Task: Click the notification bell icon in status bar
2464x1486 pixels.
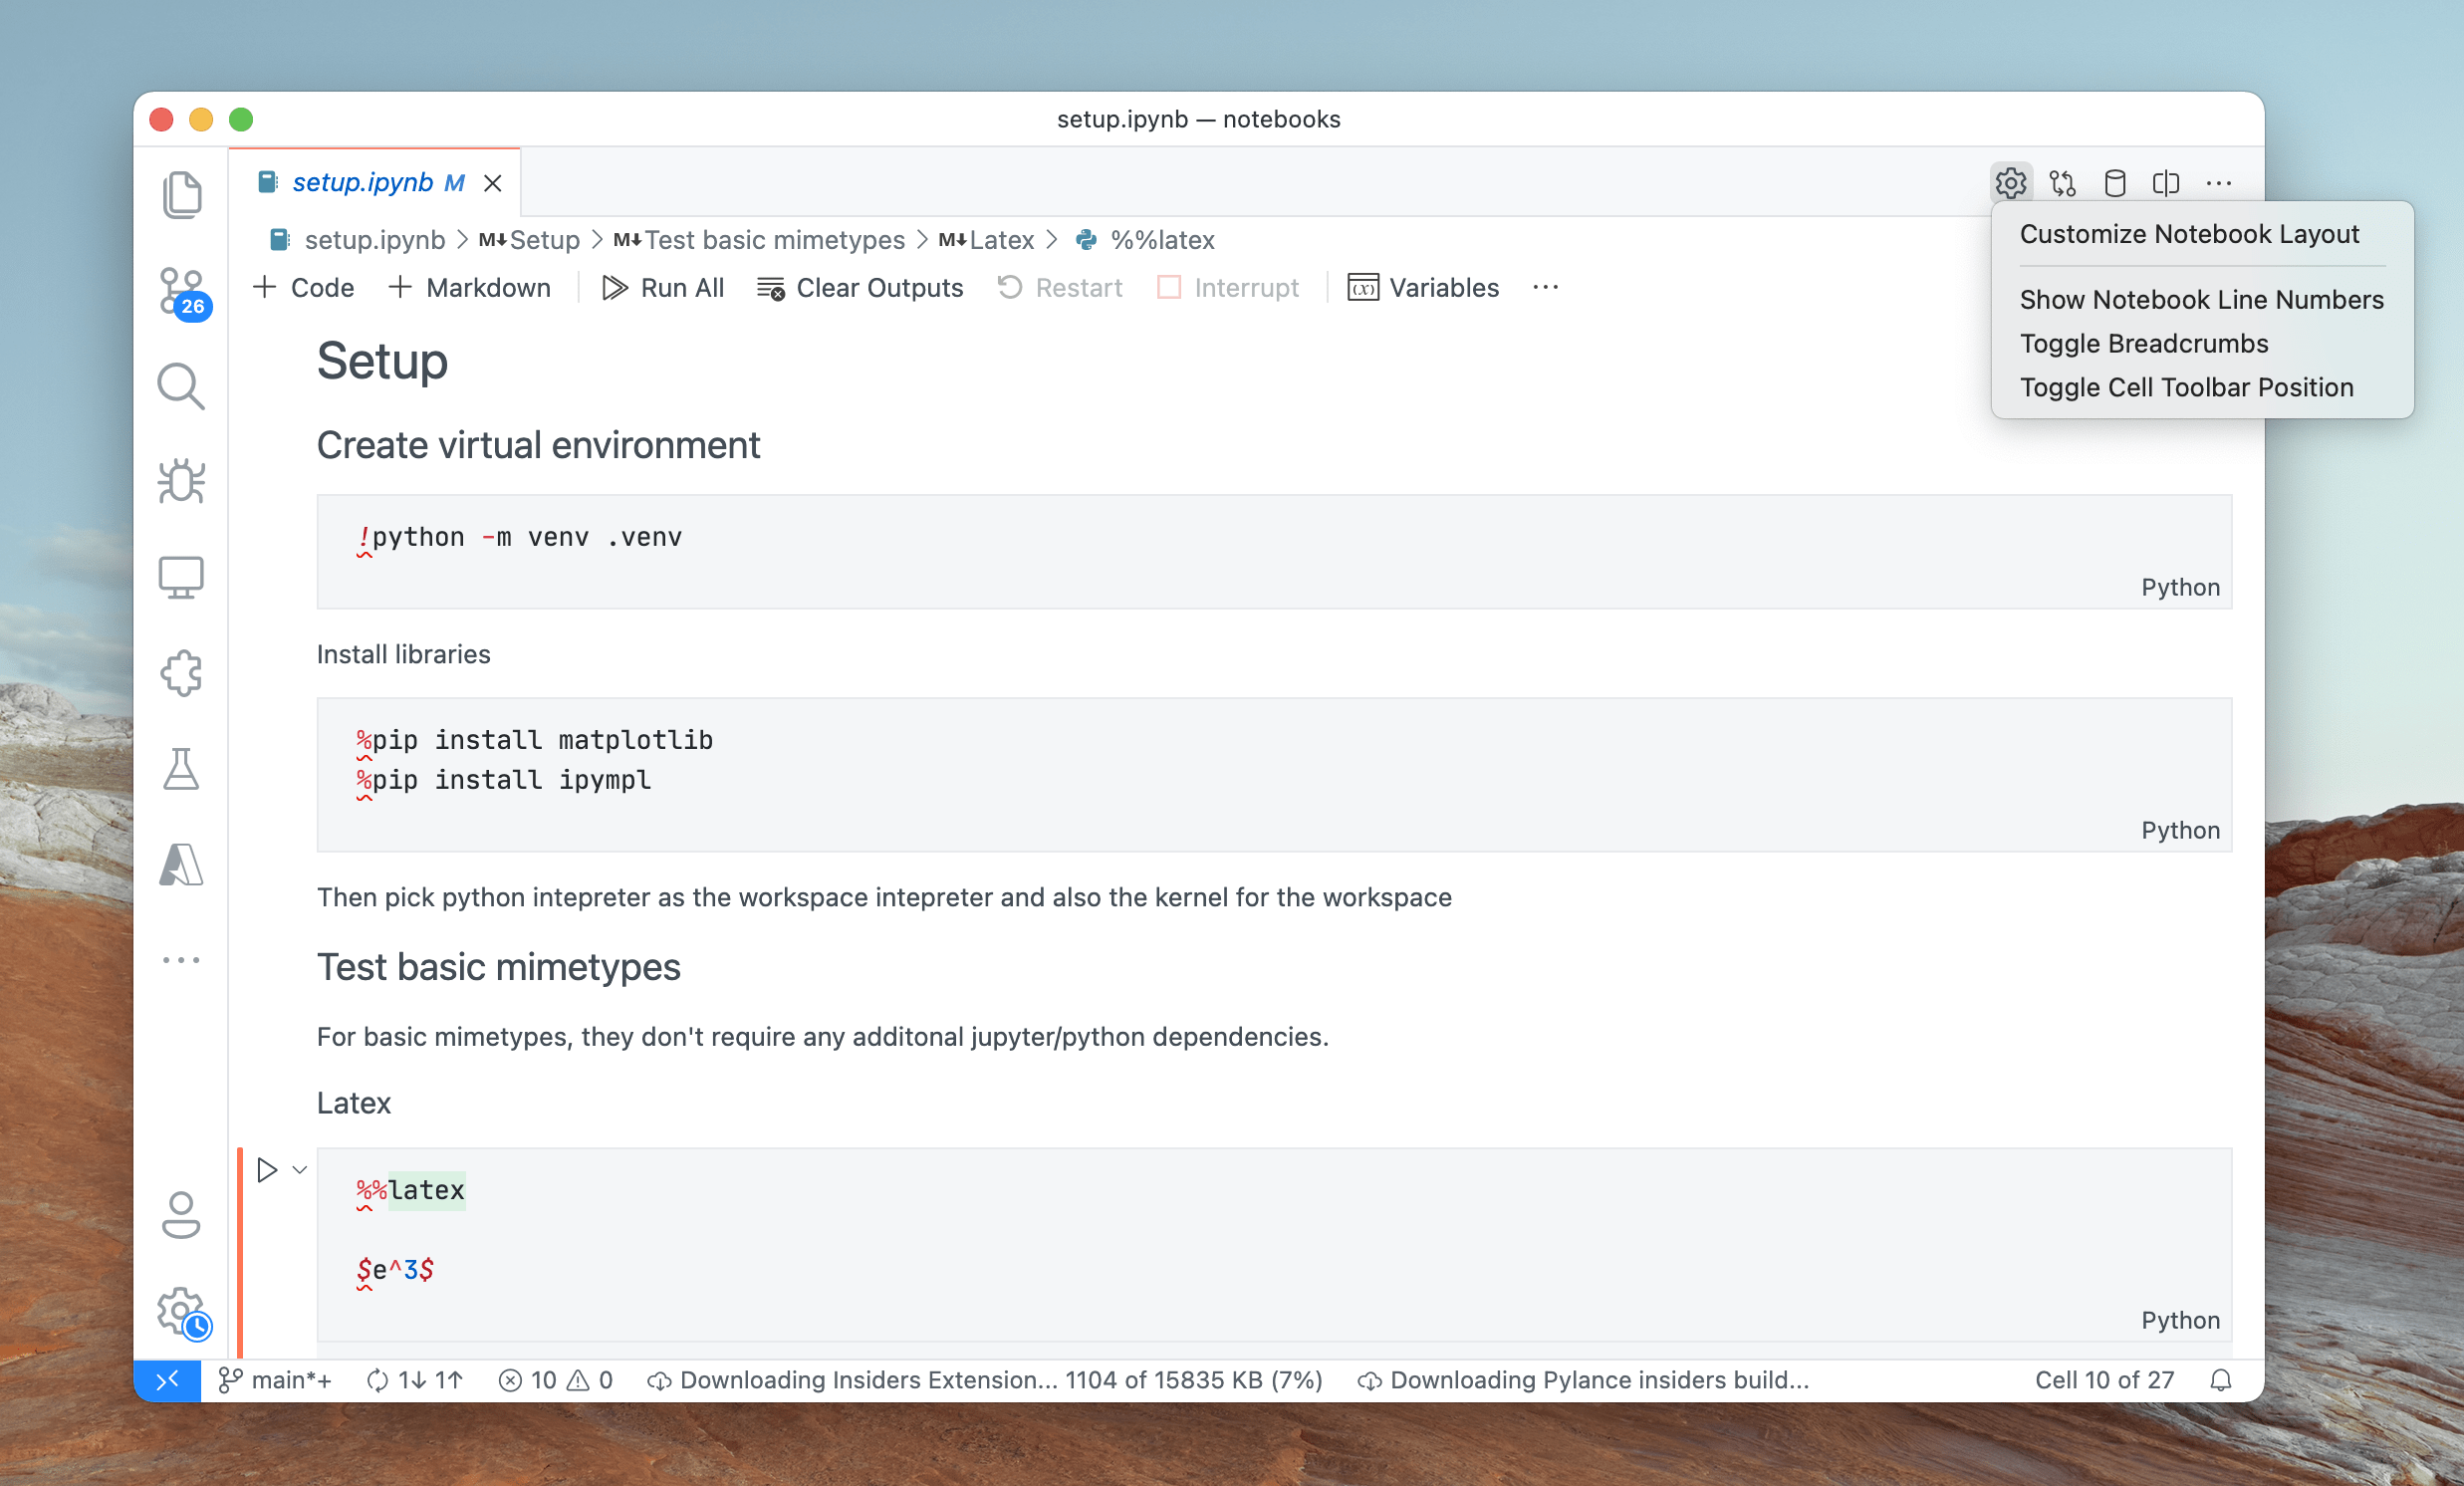Action: [2221, 1378]
